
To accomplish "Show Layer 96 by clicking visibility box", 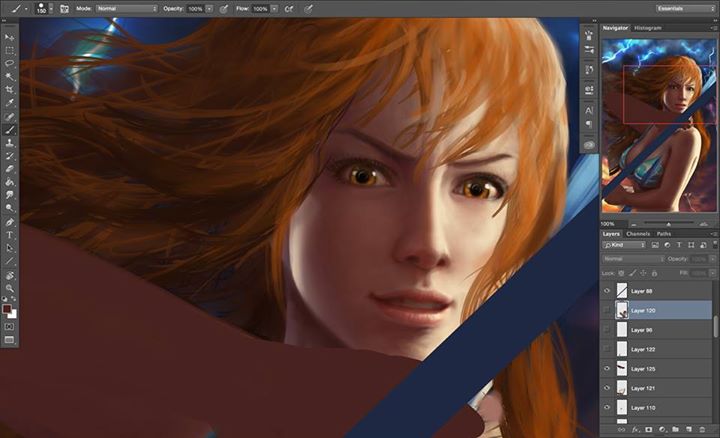I will [x=608, y=330].
